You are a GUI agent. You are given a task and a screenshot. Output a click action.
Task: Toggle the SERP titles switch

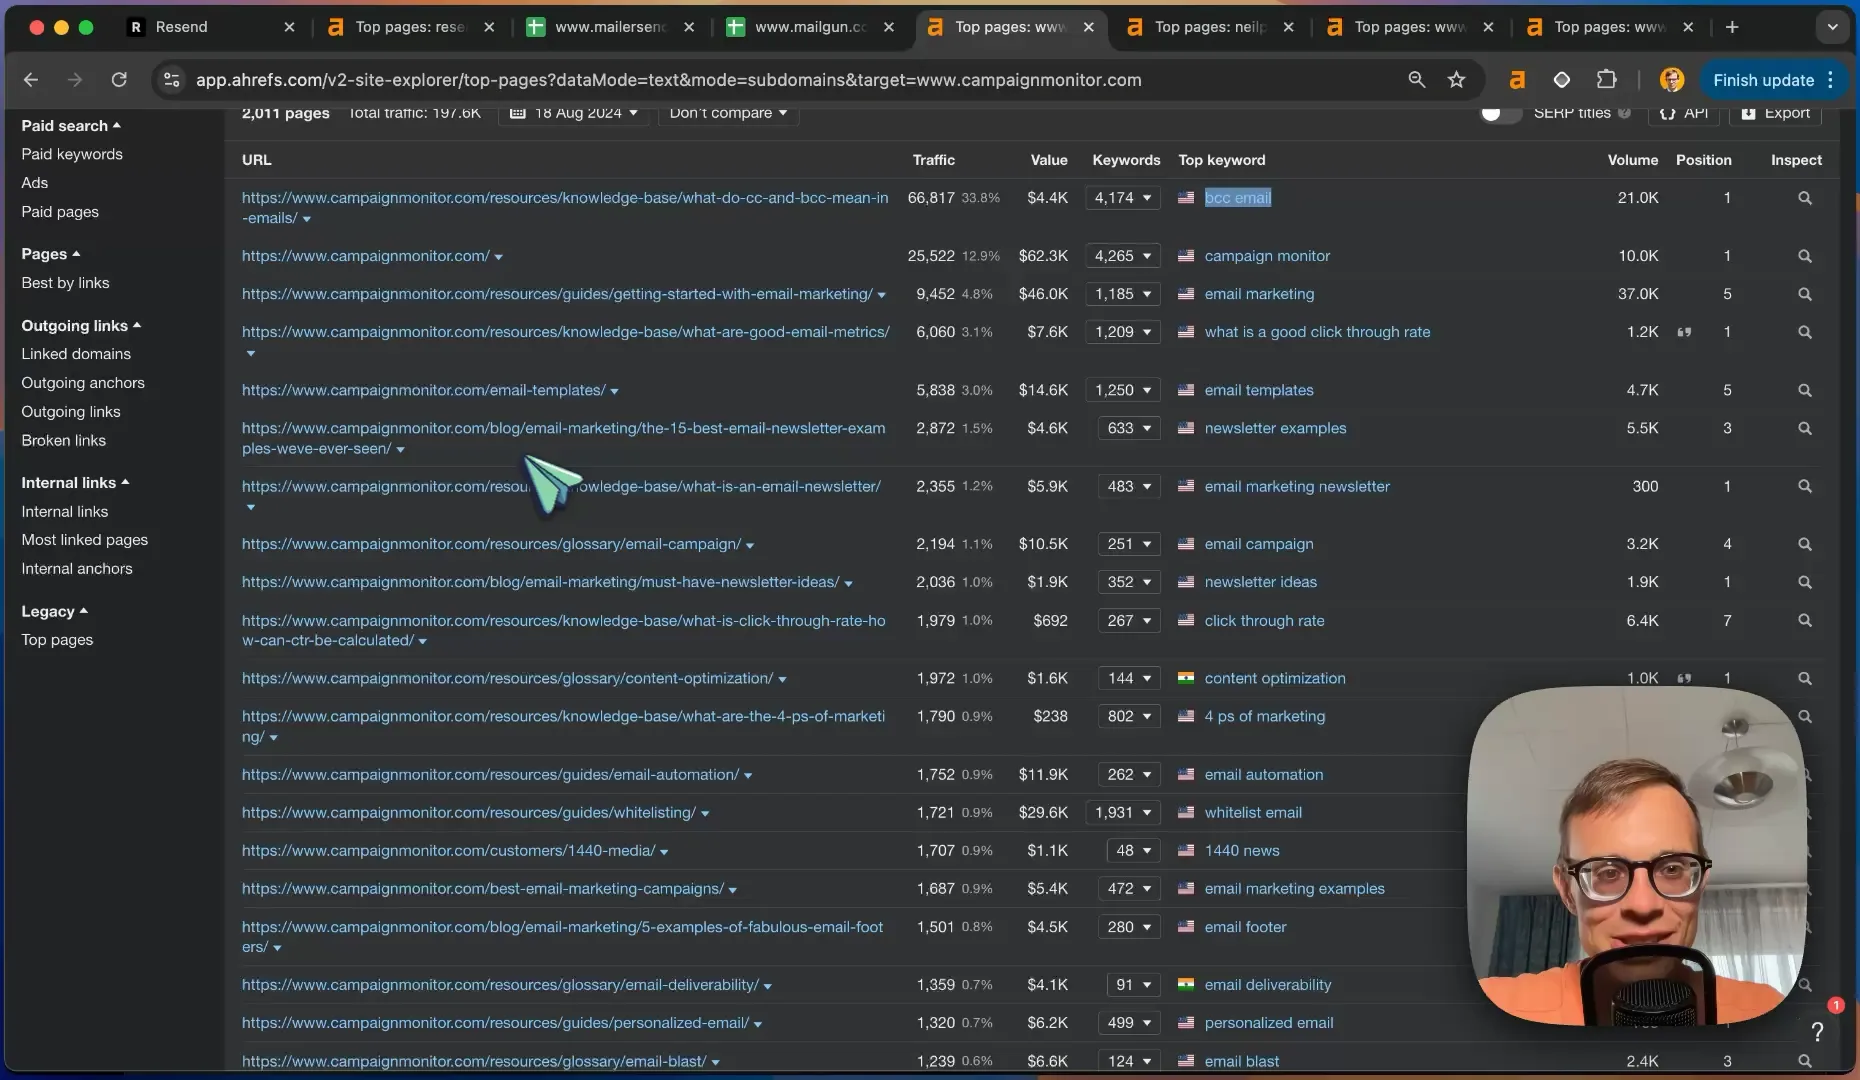pos(1499,113)
